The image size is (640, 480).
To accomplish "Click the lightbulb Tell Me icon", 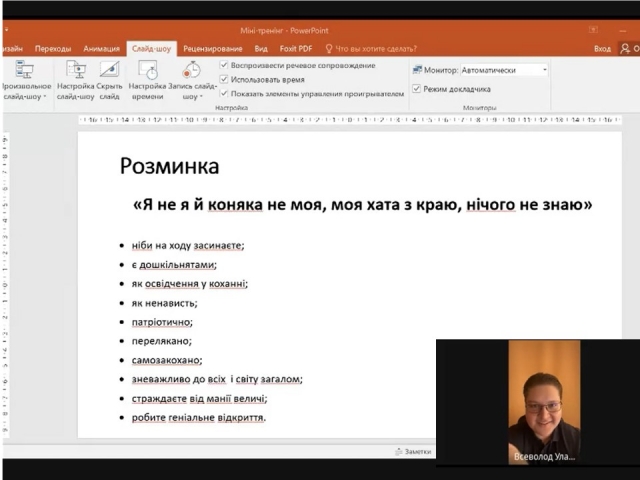I will [329, 49].
